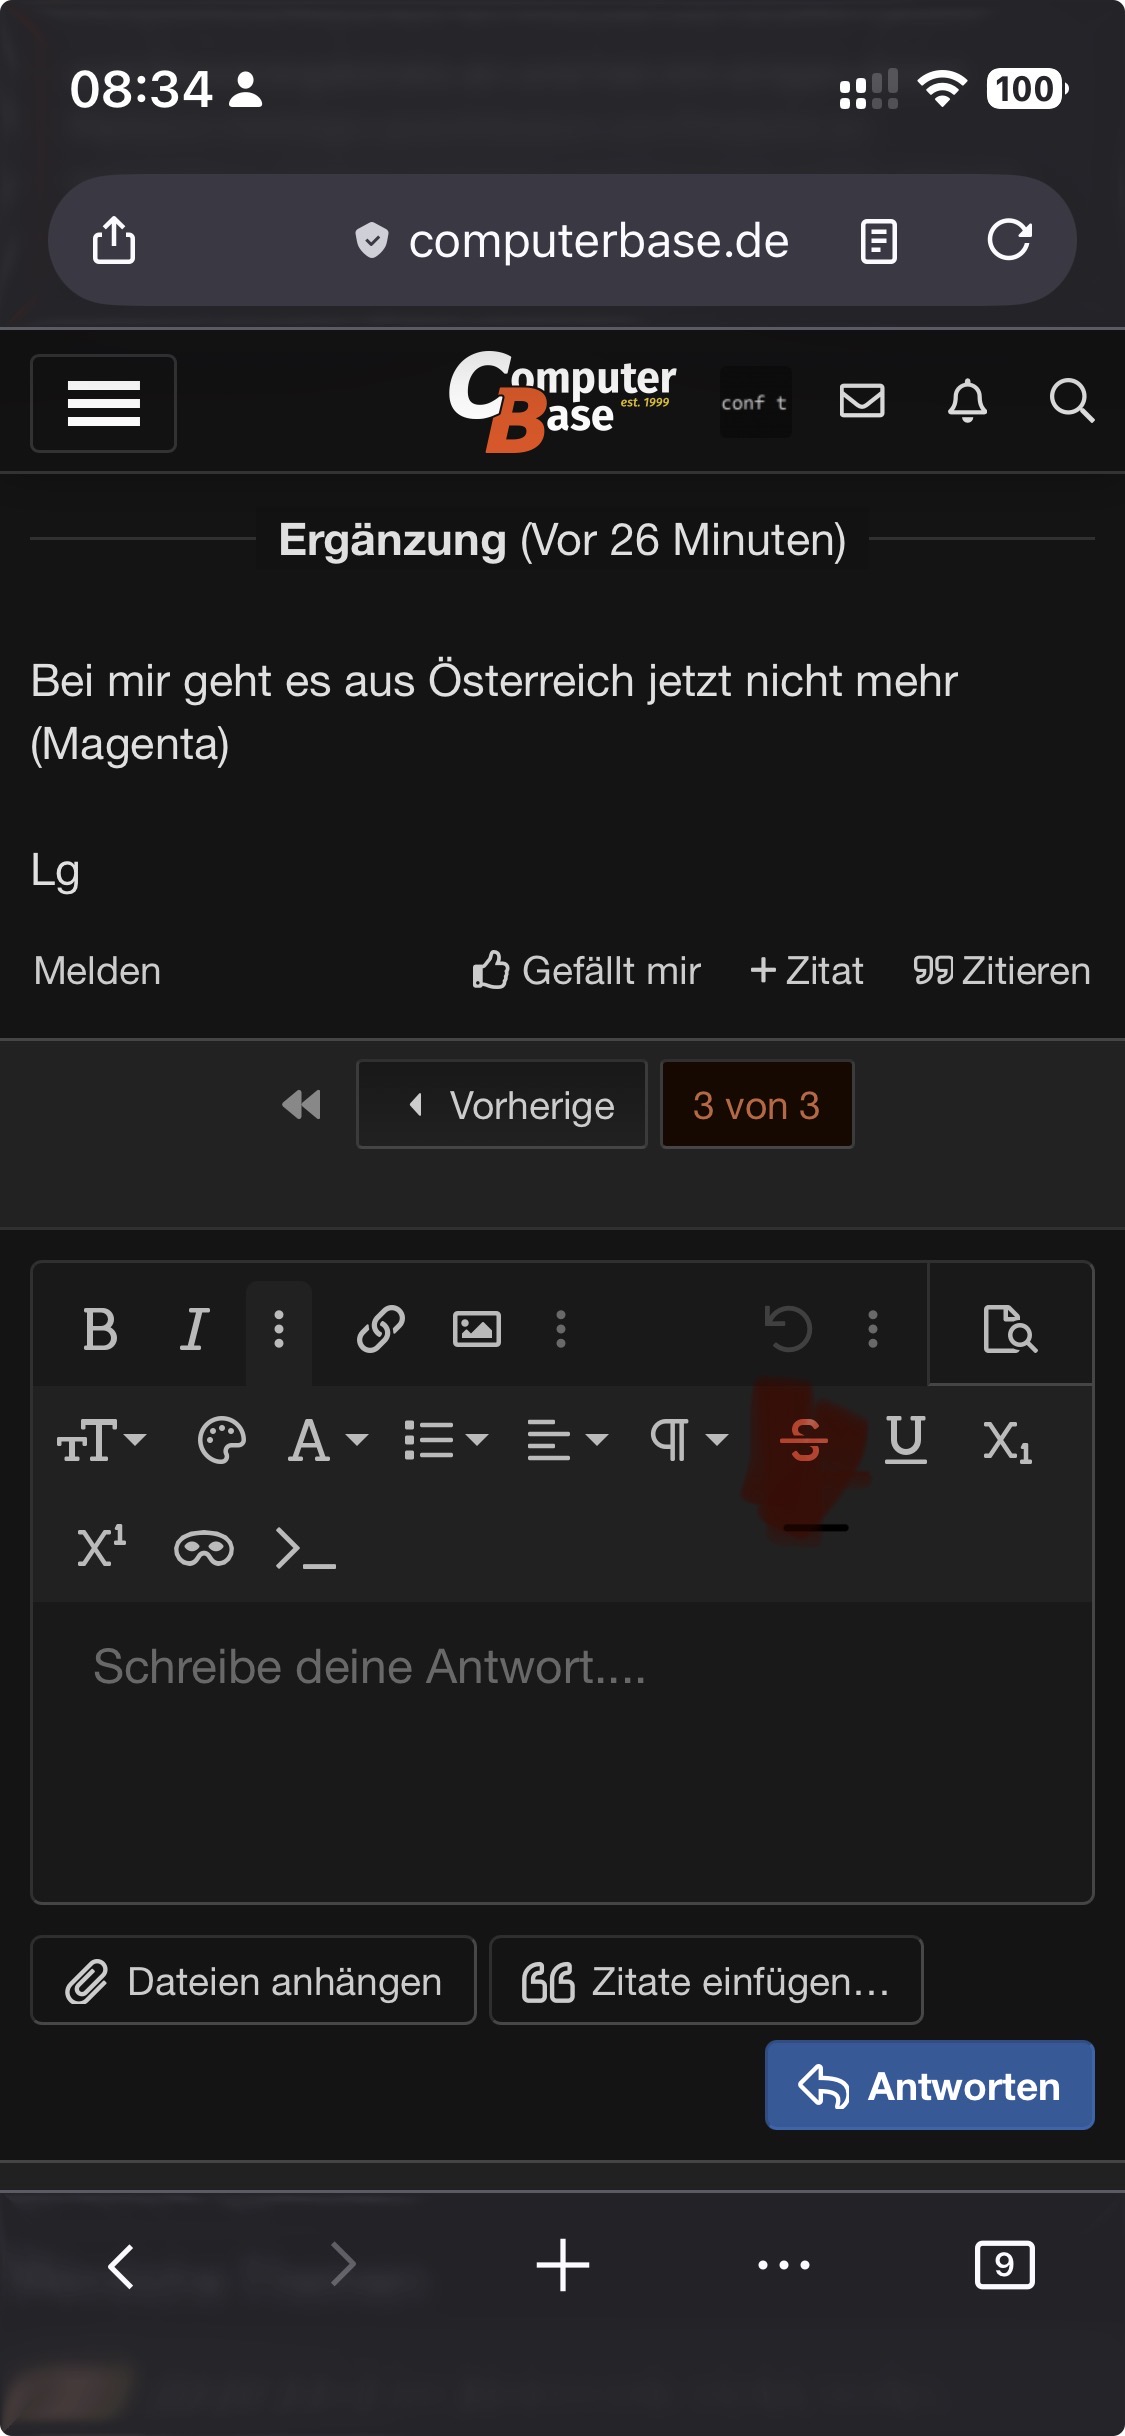Click the Schreibe deine Antwort field
The width and height of the screenshot is (1125, 2436).
(562, 1750)
